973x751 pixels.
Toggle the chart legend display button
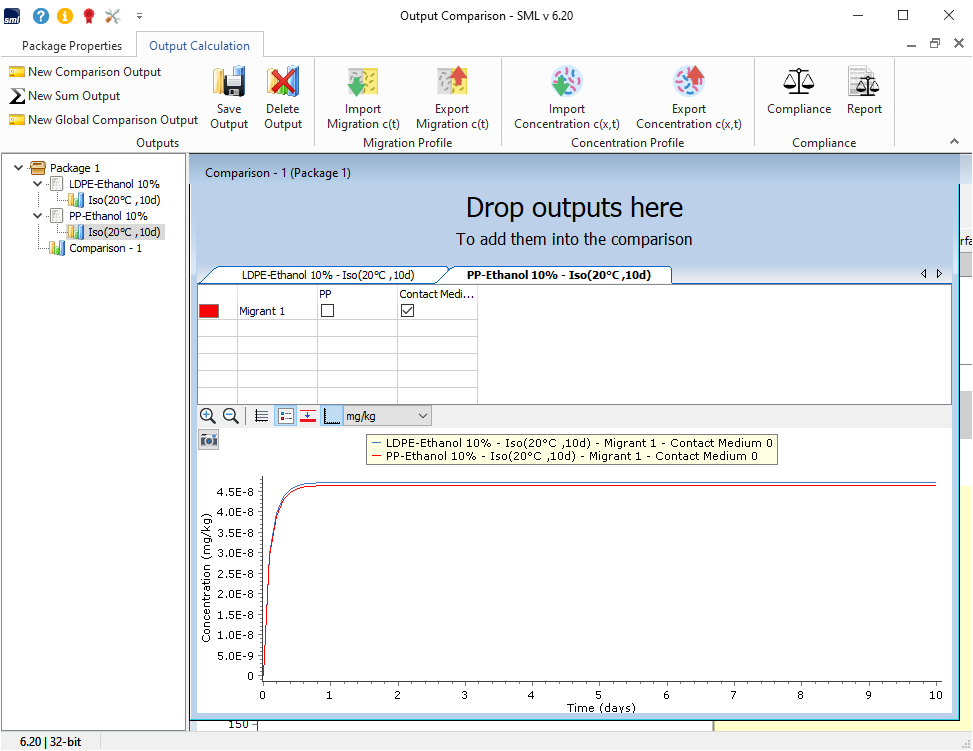(x=285, y=416)
